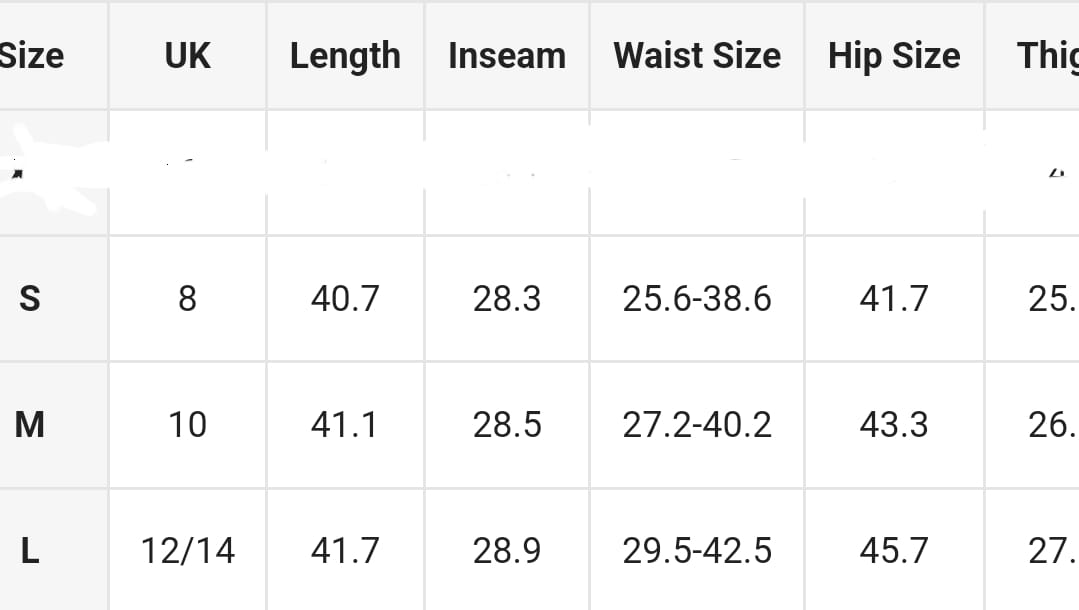
Task: Click the 28.9 inseam cell
Action: pyautogui.click(x=507, y=550)
